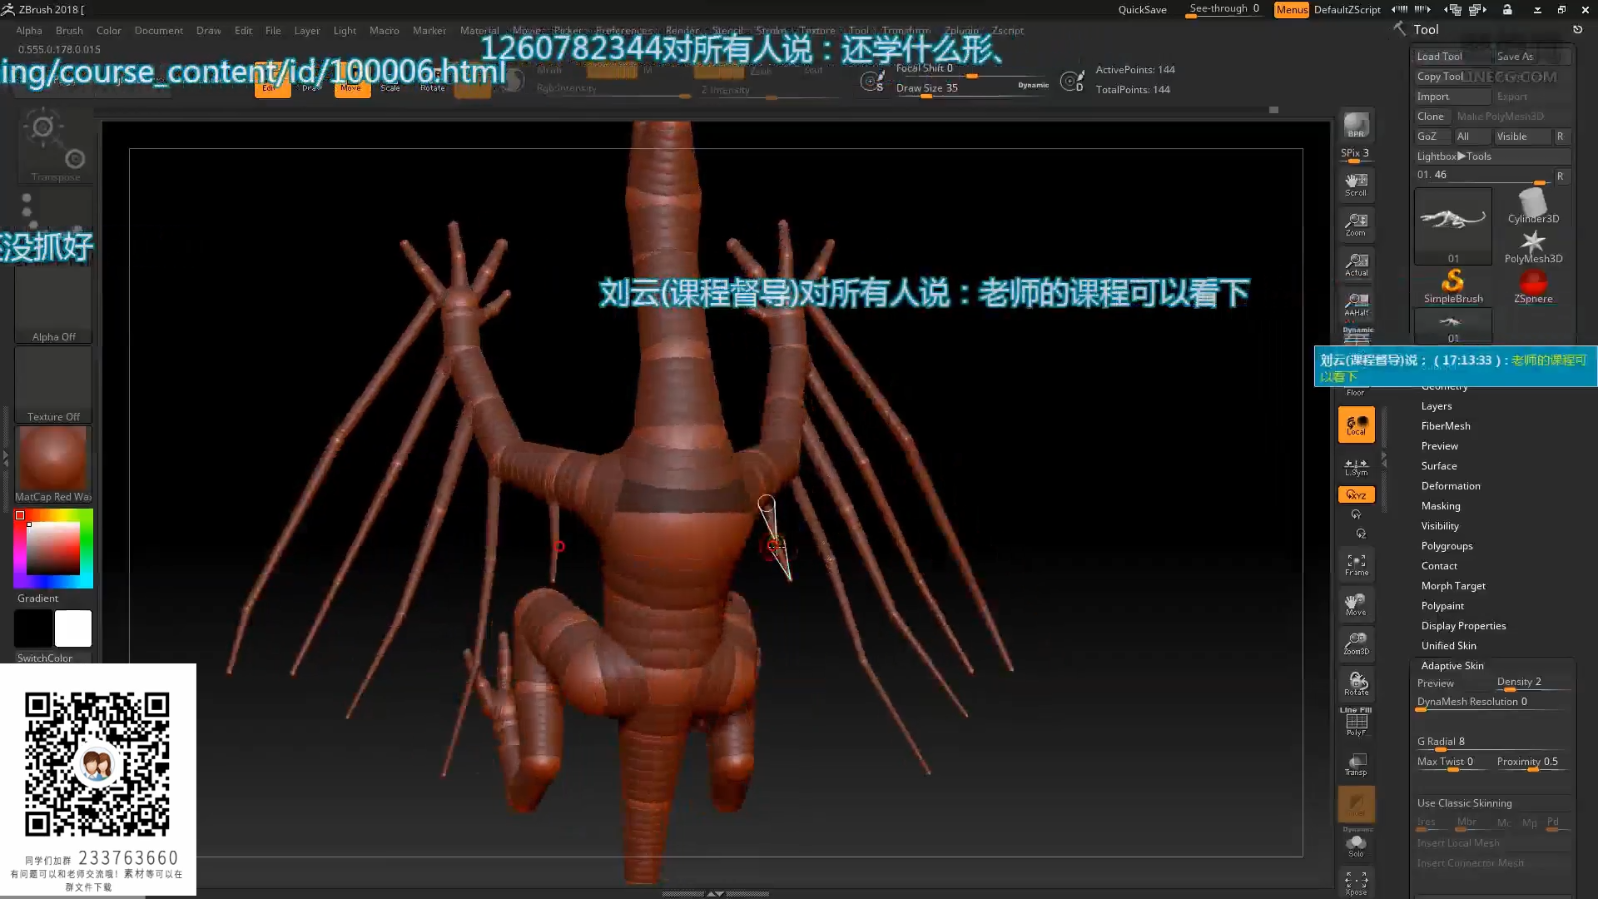
Task: Expand the Morph Target subpalette
Action: tap(1453, 586)
